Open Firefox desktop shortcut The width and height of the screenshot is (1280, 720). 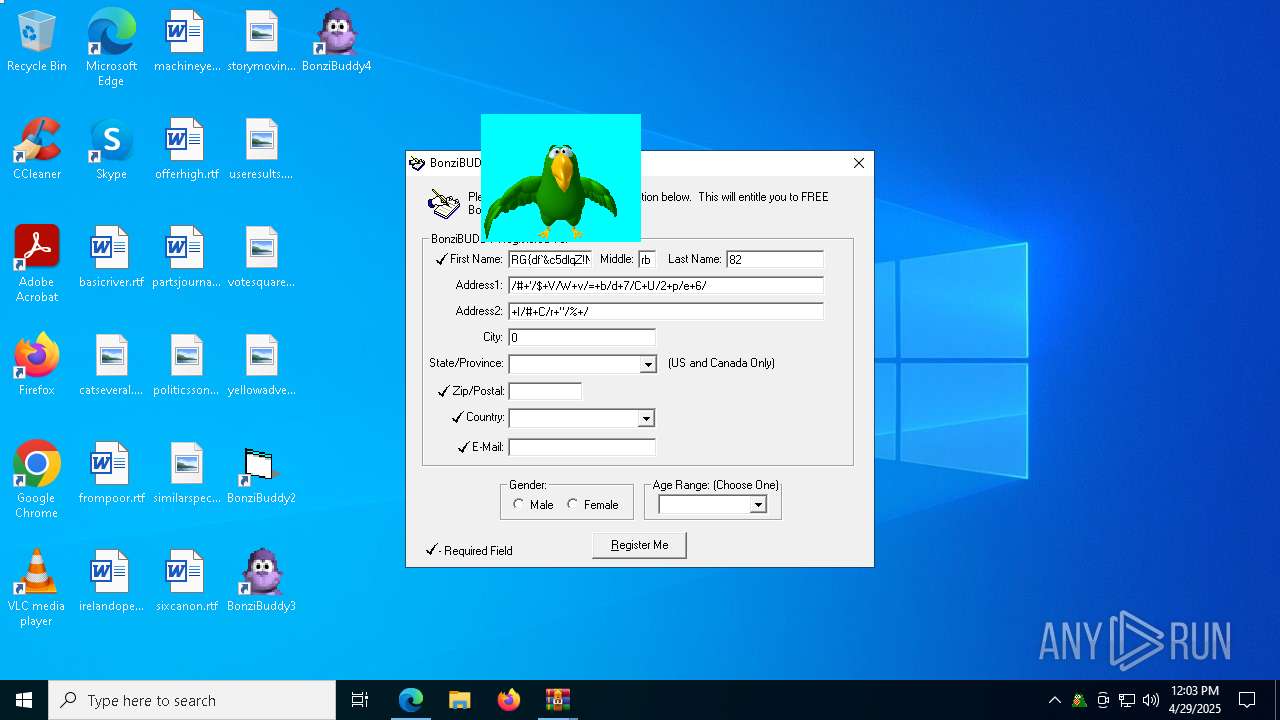click(x=37, y=366)
